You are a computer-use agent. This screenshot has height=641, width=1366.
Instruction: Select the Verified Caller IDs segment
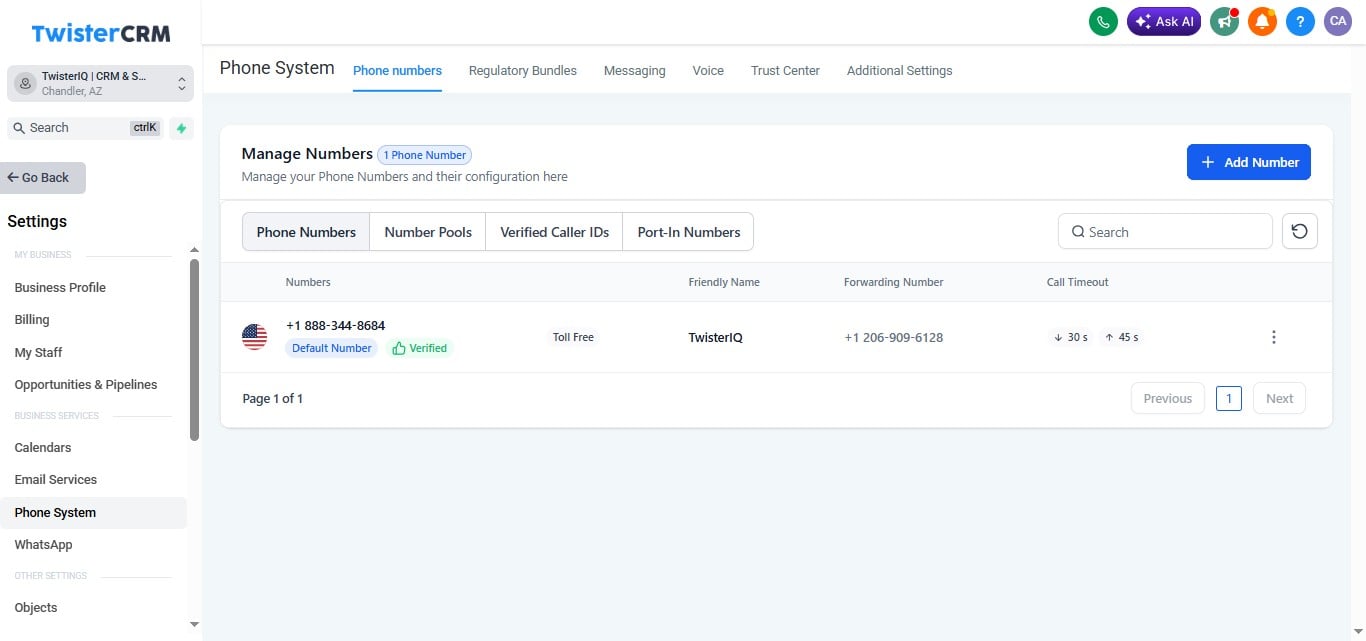coord(554,232)
